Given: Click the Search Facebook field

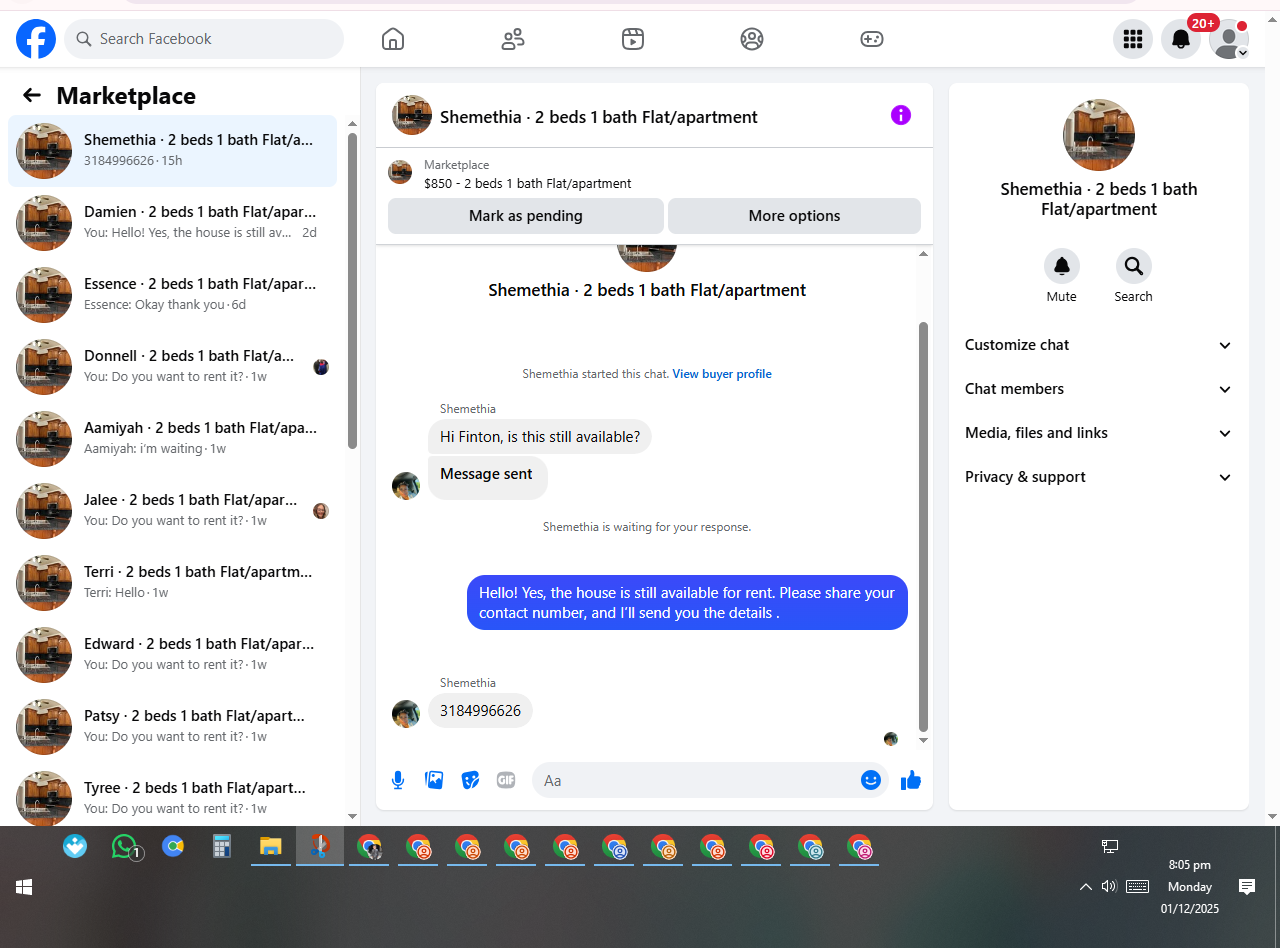Looking at the screenshot, I should pos(204,39).
